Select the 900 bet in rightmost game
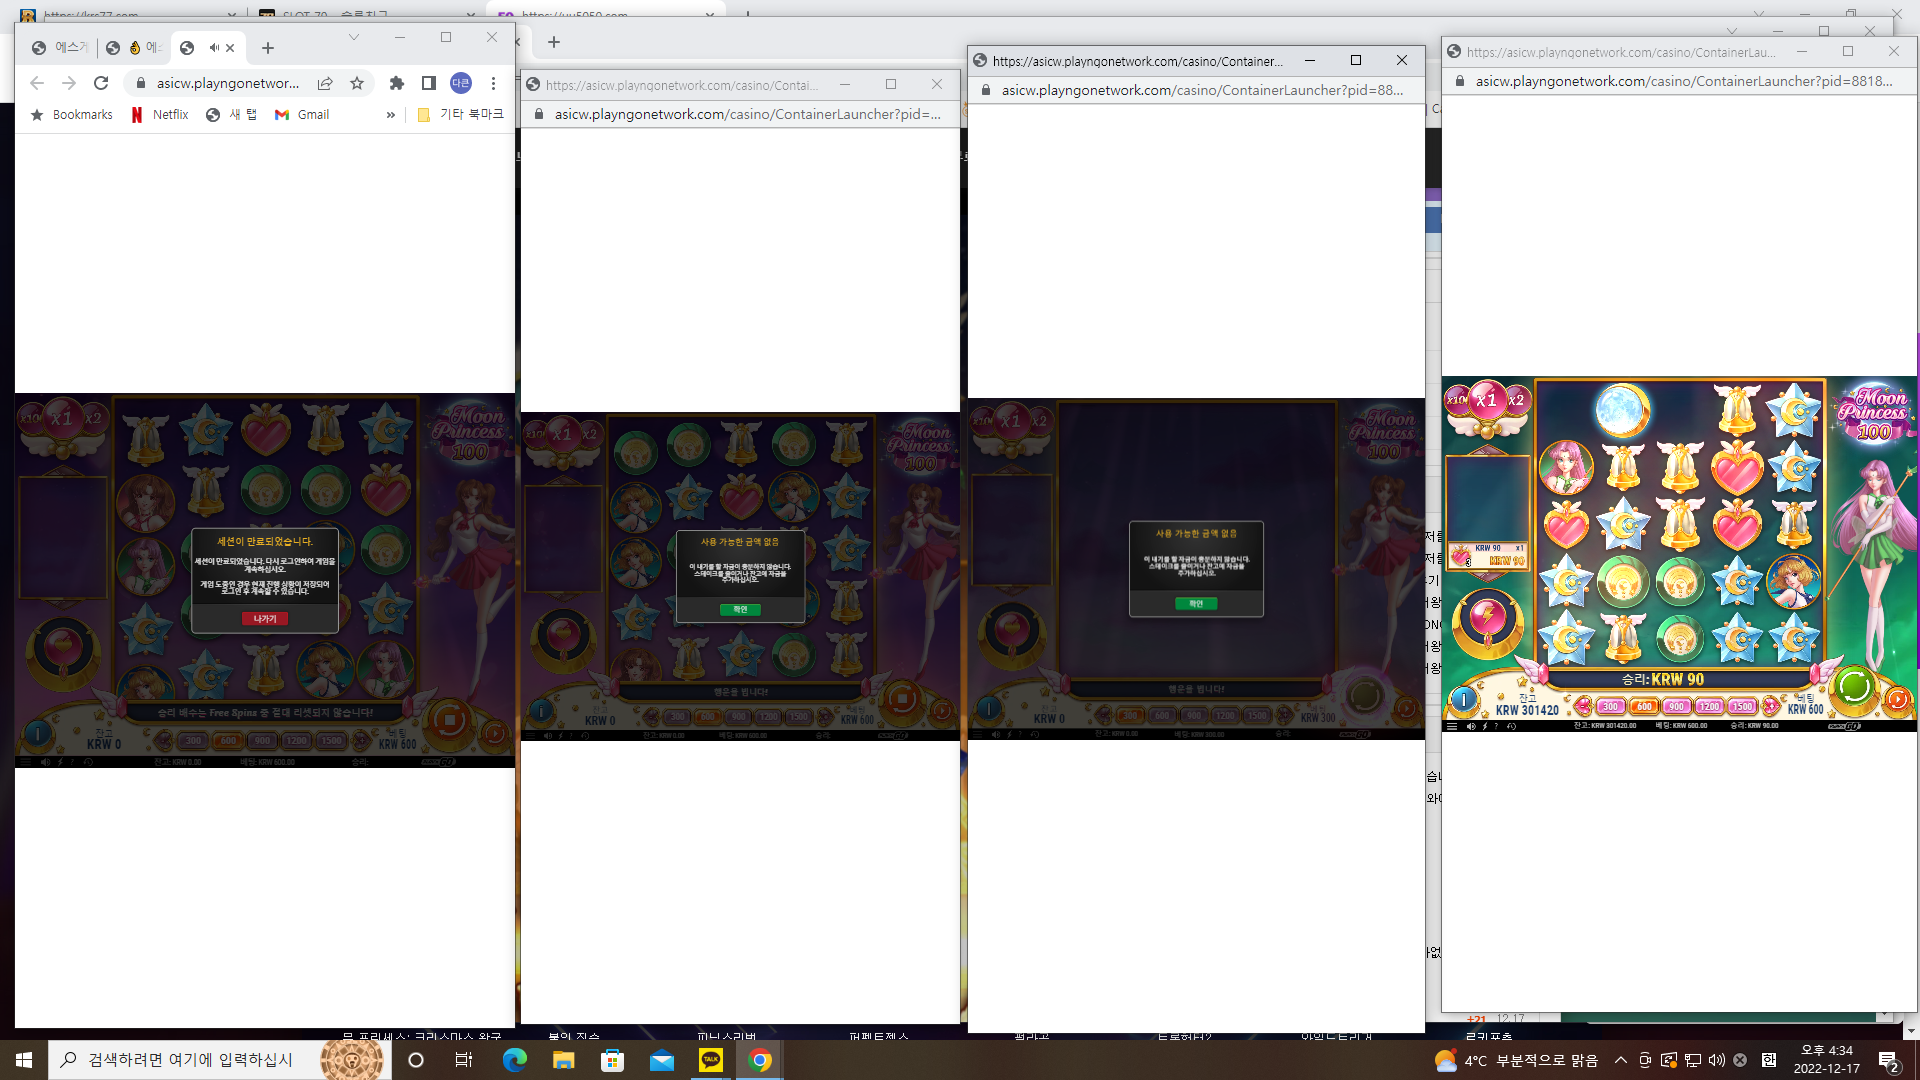Image resolution: width=1920 pixels, height=1080 pixels. 1677,706
